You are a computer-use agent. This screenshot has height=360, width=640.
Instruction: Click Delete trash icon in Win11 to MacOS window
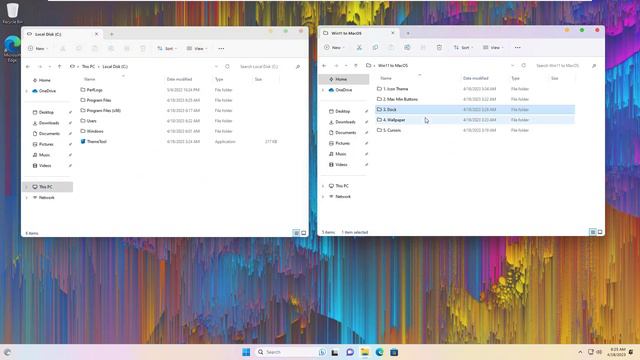(439, 48)
